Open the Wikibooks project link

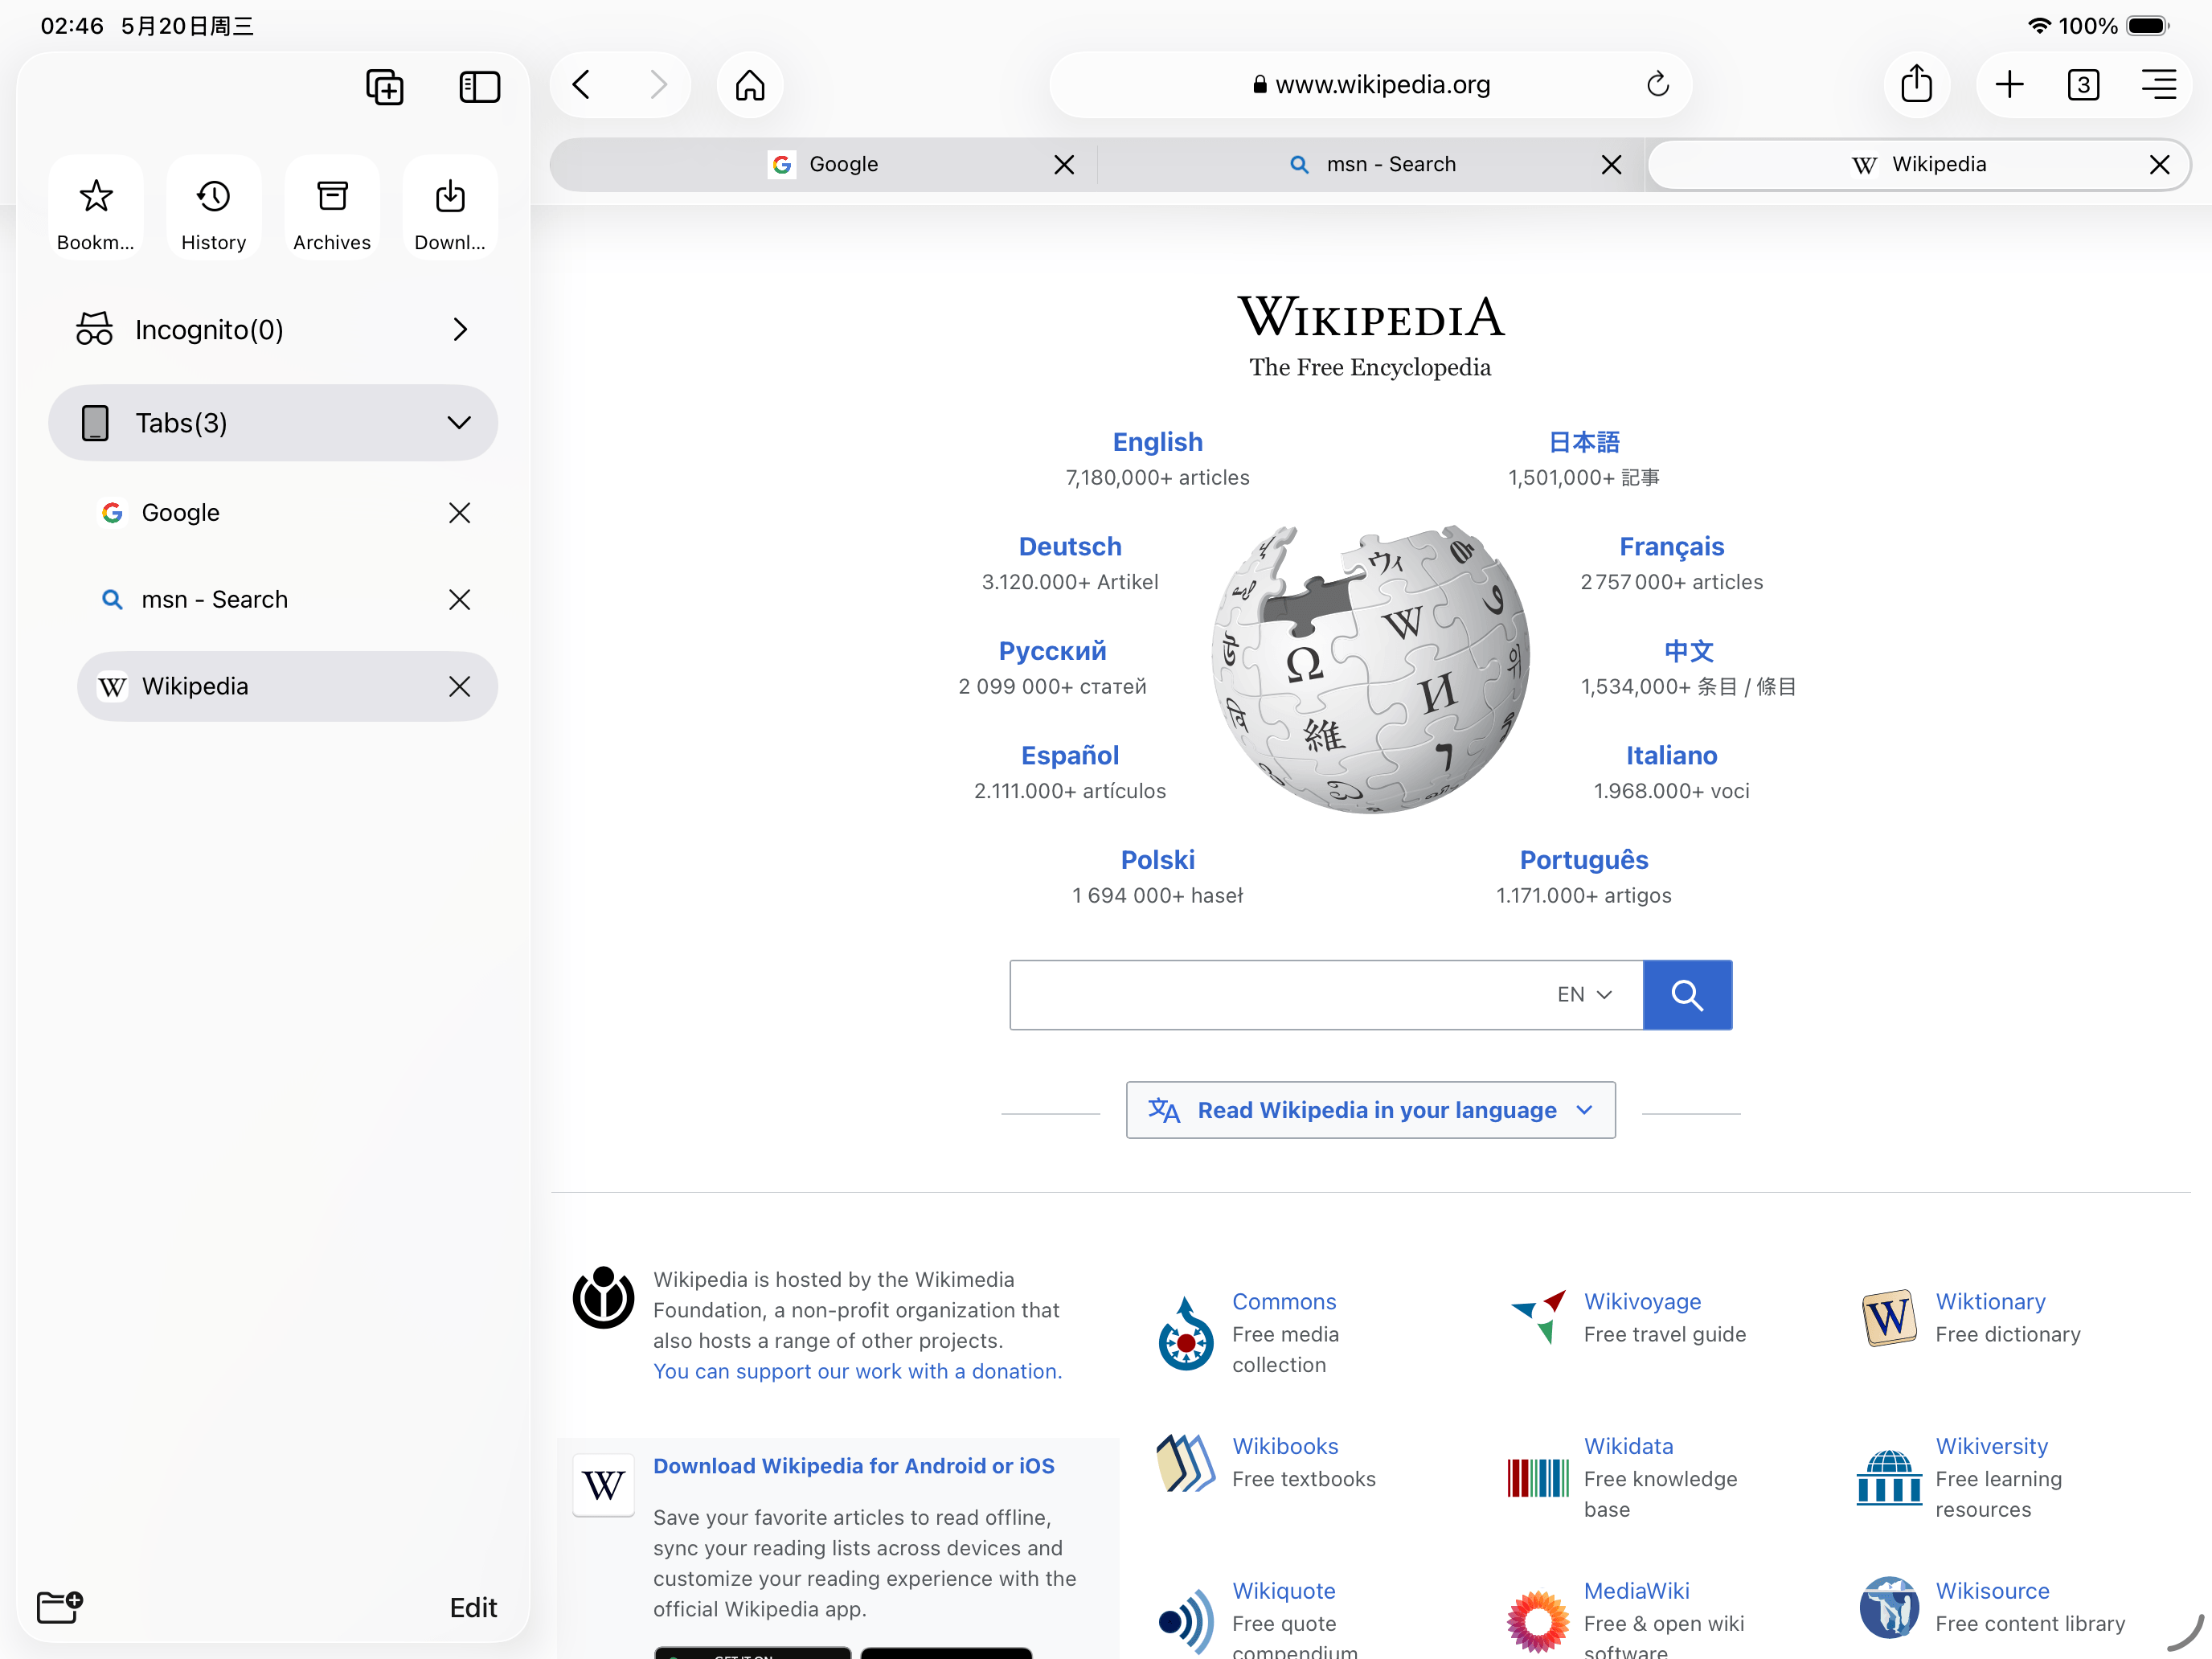coord(1285,1447)
